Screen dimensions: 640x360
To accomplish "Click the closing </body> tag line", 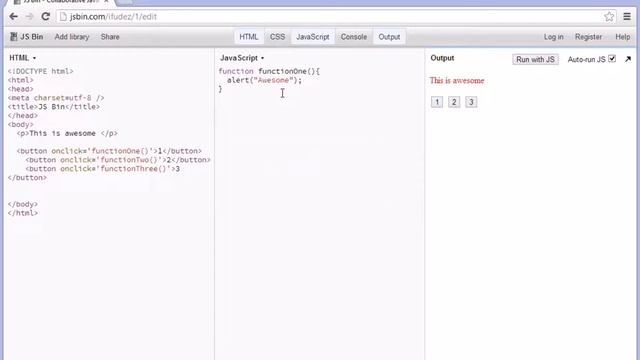I will point(22,204).
